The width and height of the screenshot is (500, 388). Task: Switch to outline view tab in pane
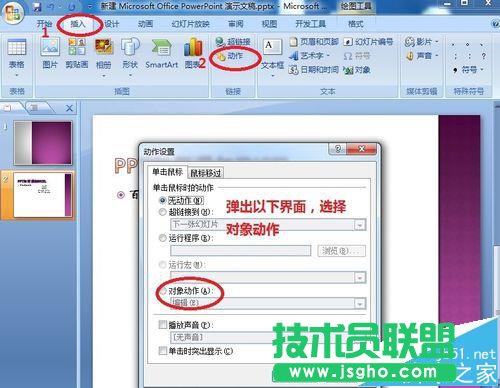(x=37, y=107)
